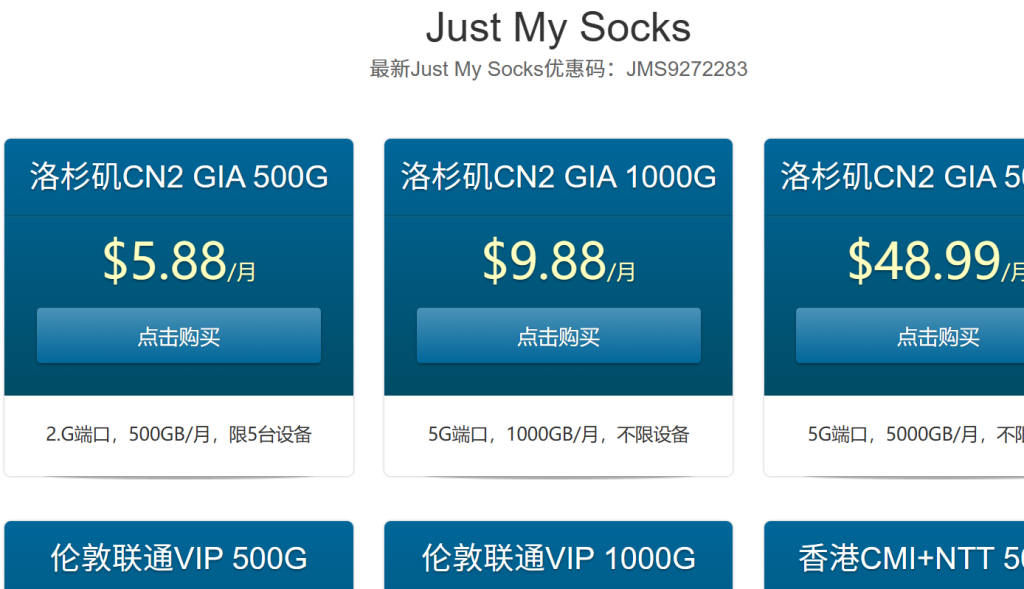
Task: Click the /月 suffix beside $9.88
Action: 622,272
